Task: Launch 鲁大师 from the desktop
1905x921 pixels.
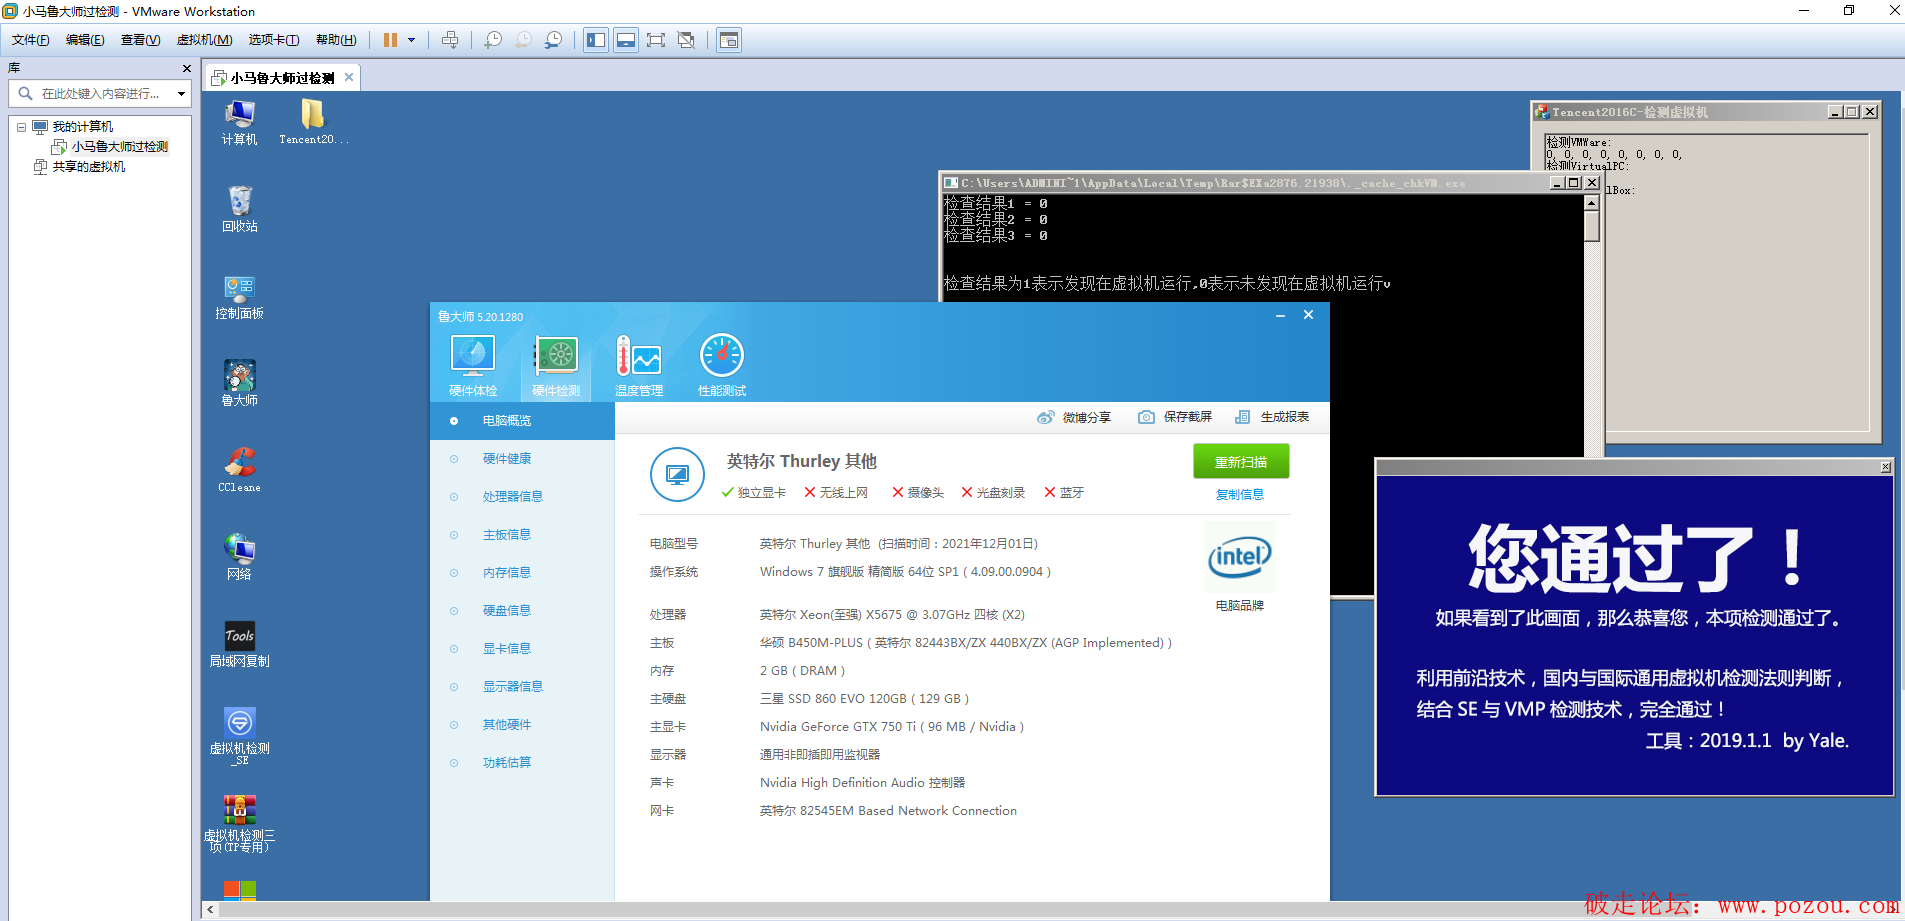Action: pos(239,383)
